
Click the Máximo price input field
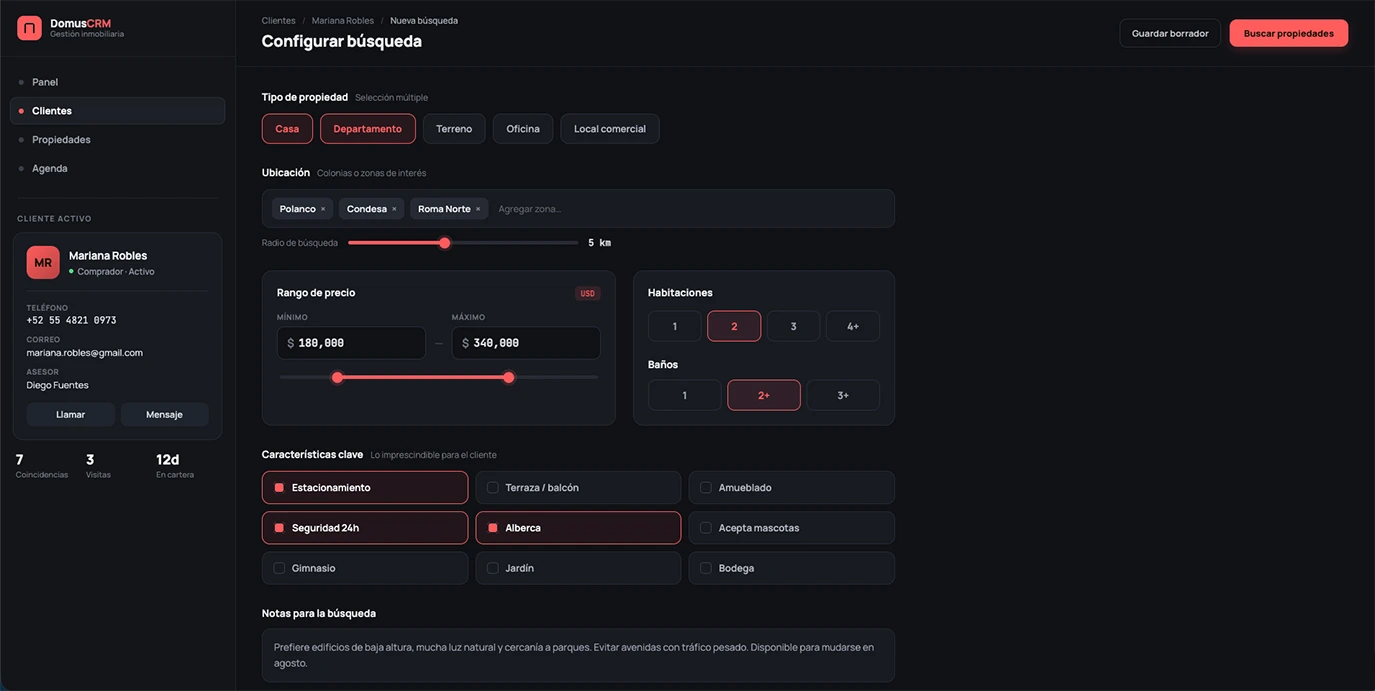click(526, 343)
